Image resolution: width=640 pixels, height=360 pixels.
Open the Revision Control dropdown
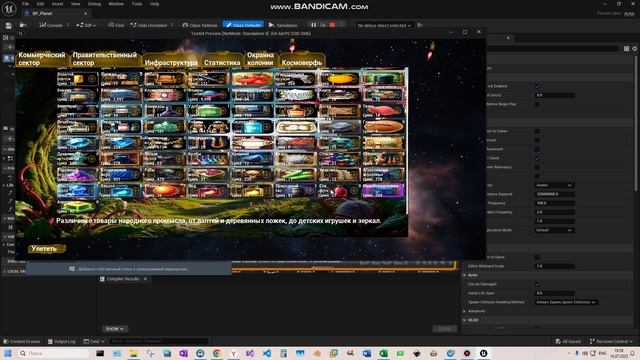pos(611,341)
